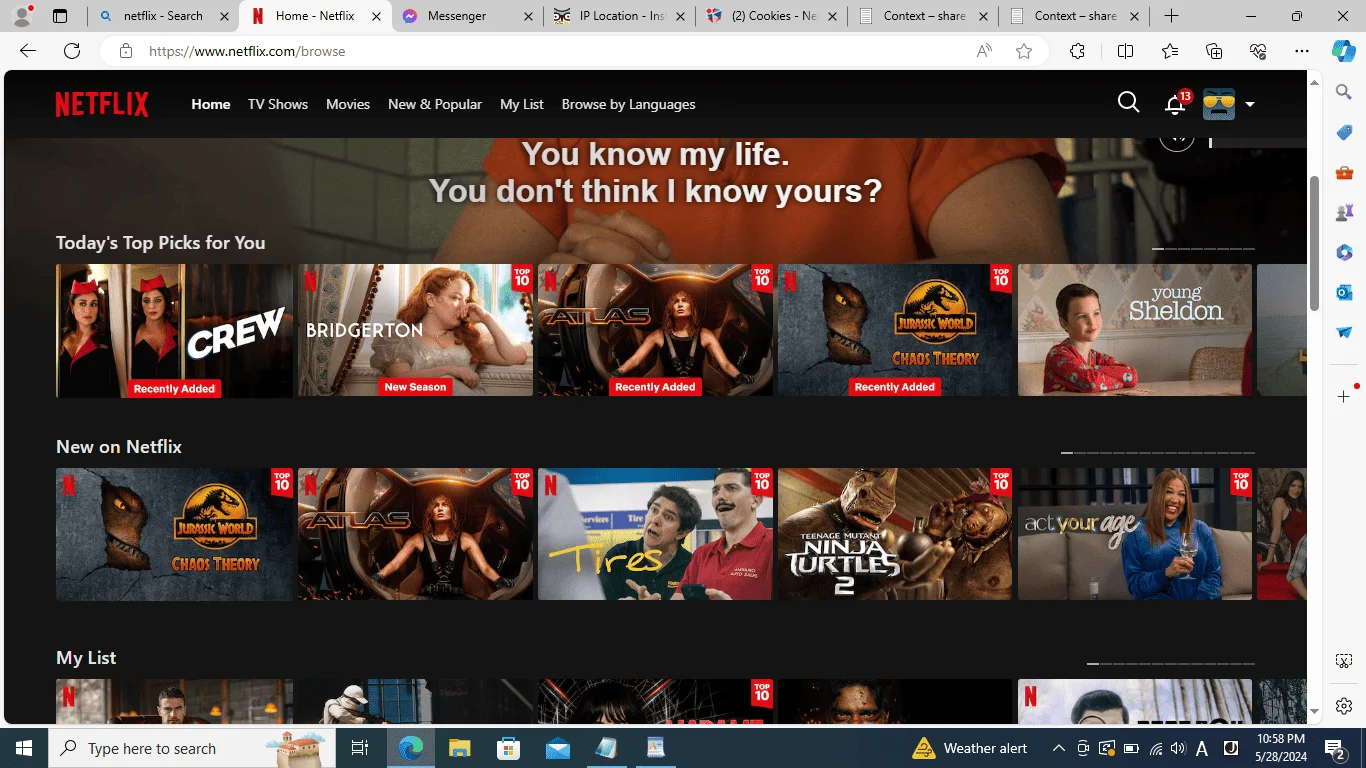Open the Collections icon
Screen dimensions: 1366x768
[x=1214, y=51]
